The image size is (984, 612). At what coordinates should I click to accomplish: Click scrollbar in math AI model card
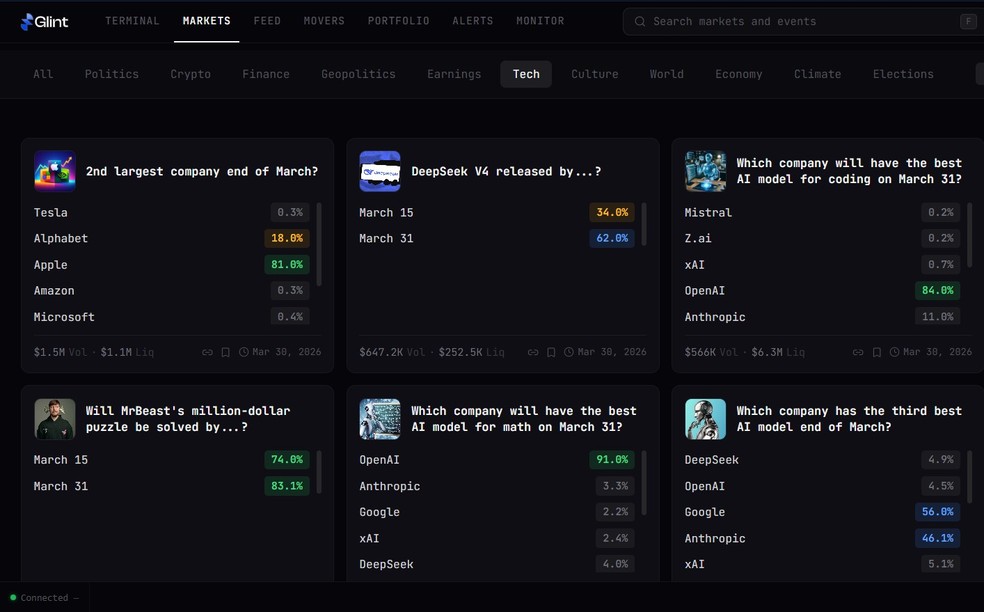click(644, 483)
